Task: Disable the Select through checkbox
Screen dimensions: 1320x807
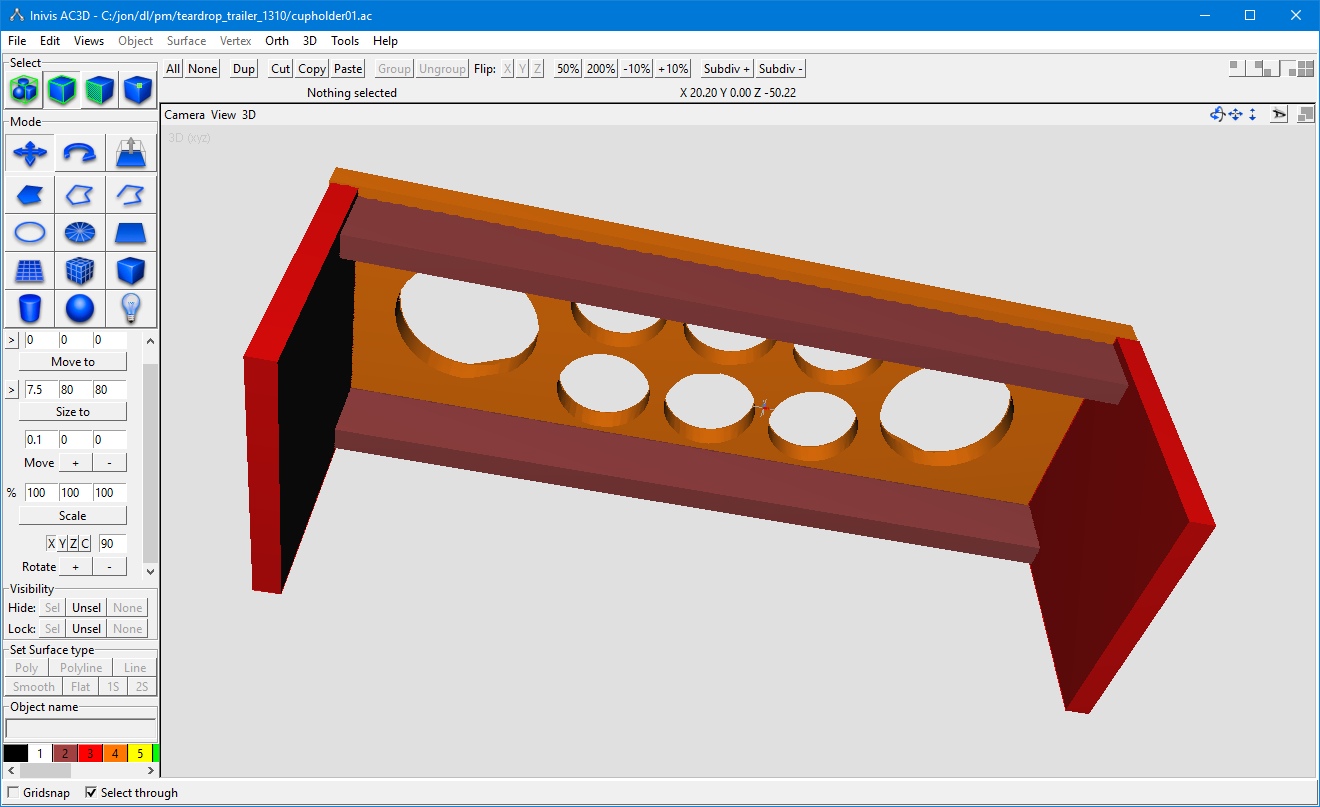Action: 91,792
